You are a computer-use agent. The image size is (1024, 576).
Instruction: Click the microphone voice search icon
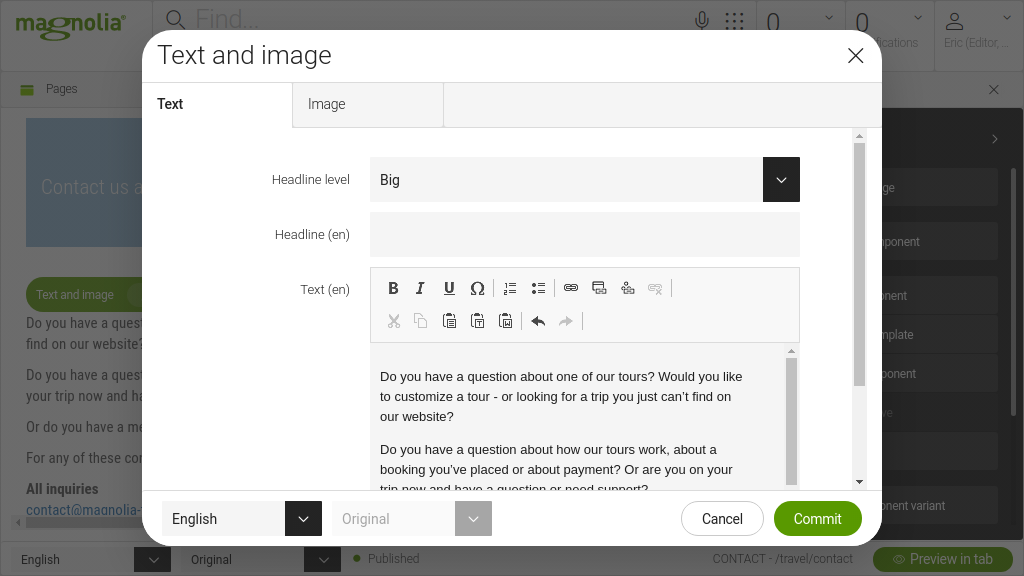point(701,20)
